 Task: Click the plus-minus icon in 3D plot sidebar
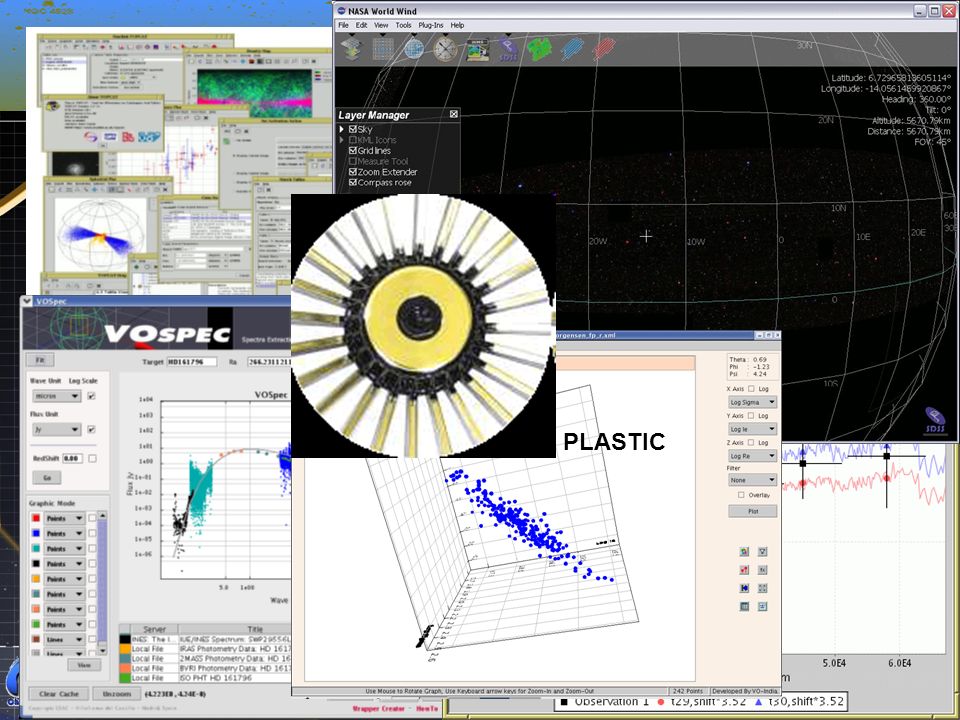tap(762, 607)
